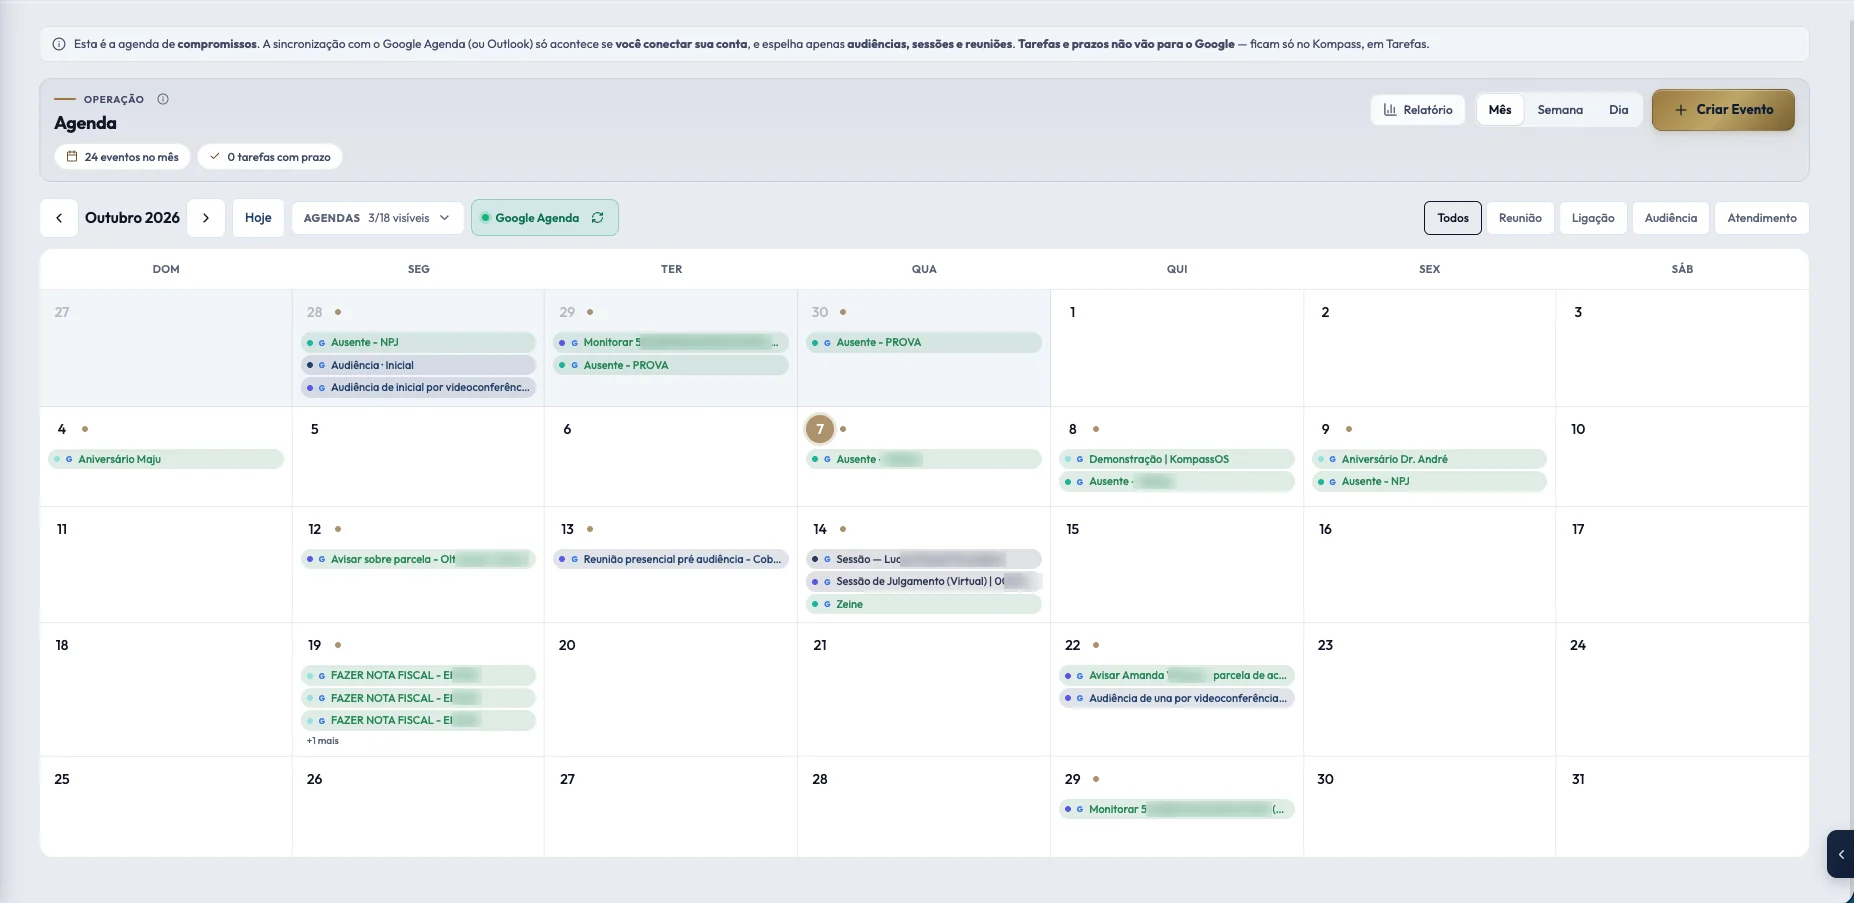Open 'Zeine' event on day 14
1854x903 pixels.
pos(924,604)
